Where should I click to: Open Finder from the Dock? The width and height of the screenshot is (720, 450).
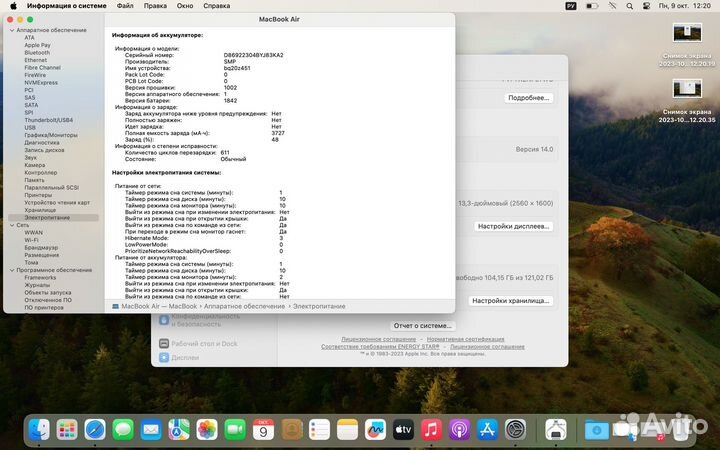(x=39, y=430)
